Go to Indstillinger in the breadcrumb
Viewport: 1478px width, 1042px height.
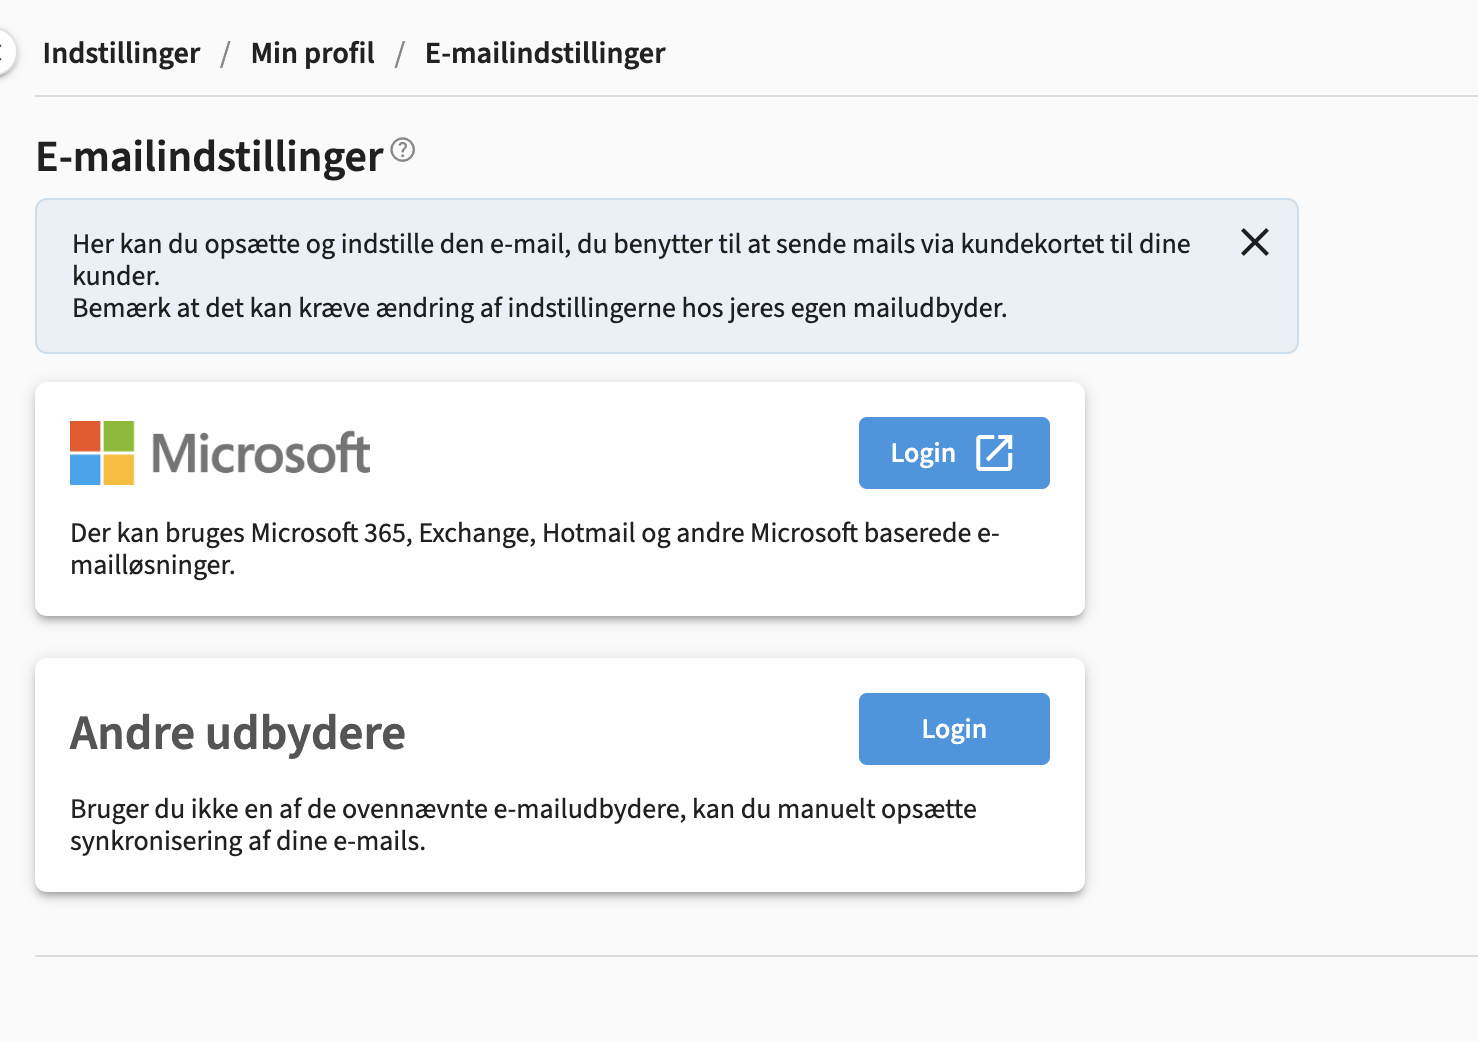121,53
